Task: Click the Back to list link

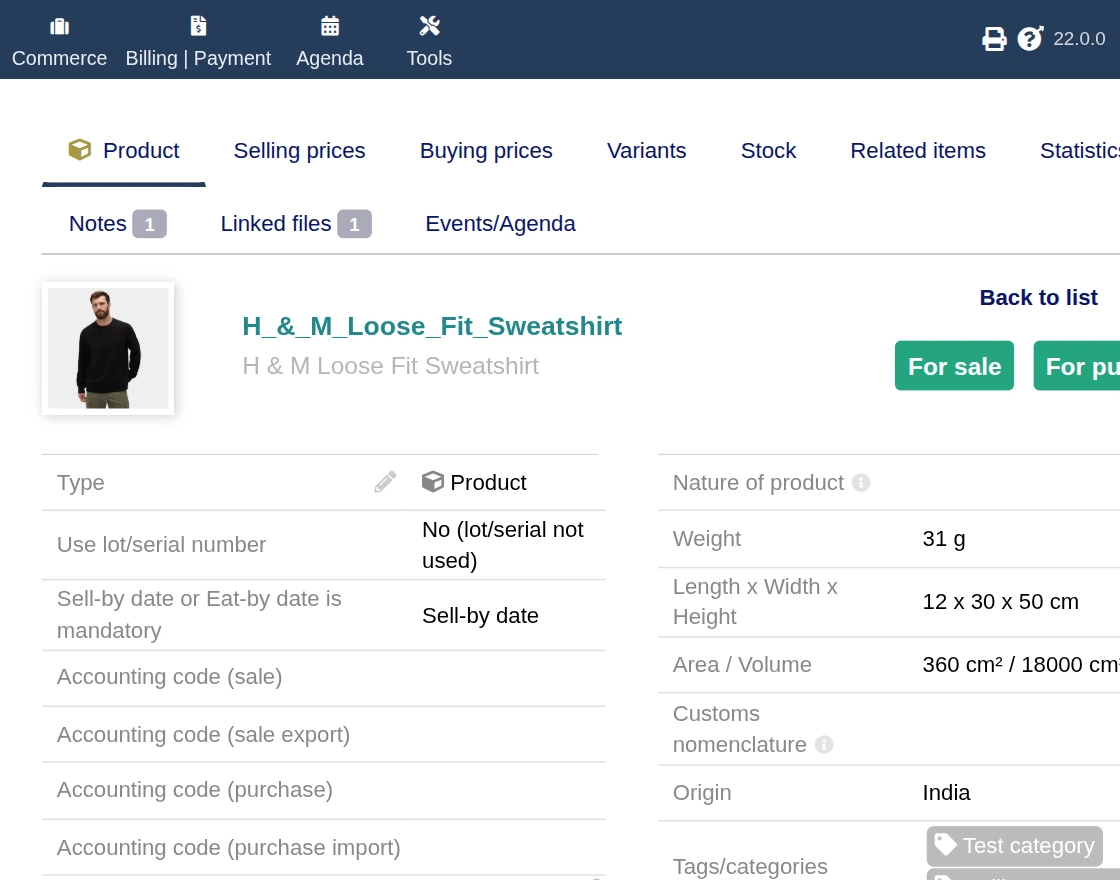Action: tap(1038, 297)
